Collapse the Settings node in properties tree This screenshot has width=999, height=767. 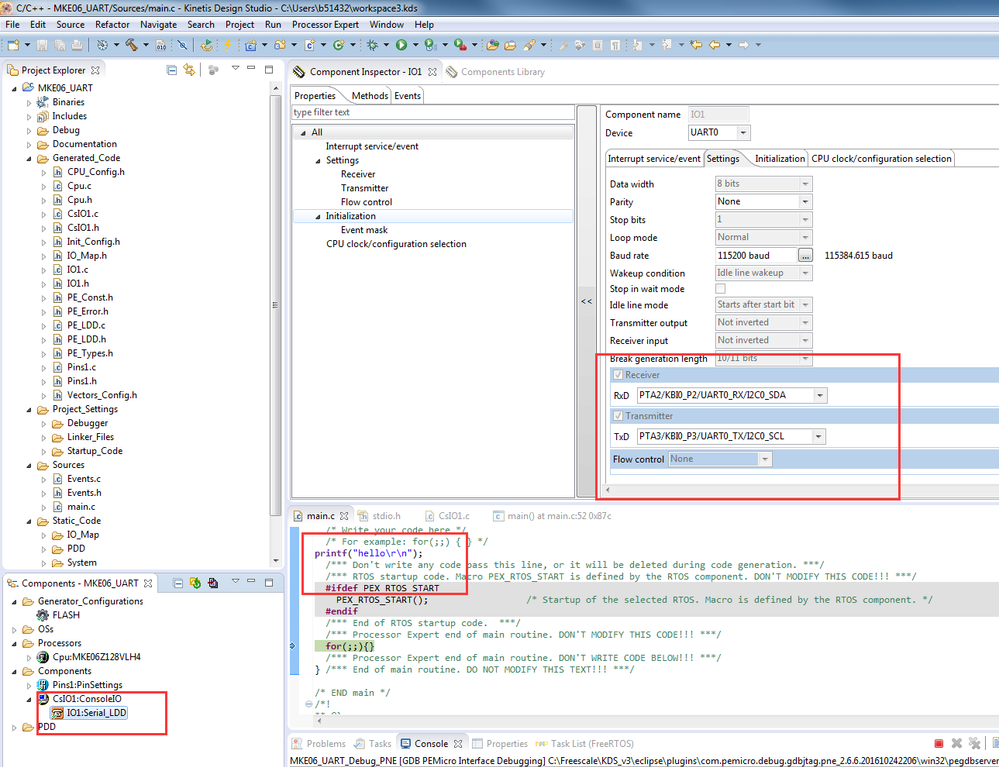318,161
